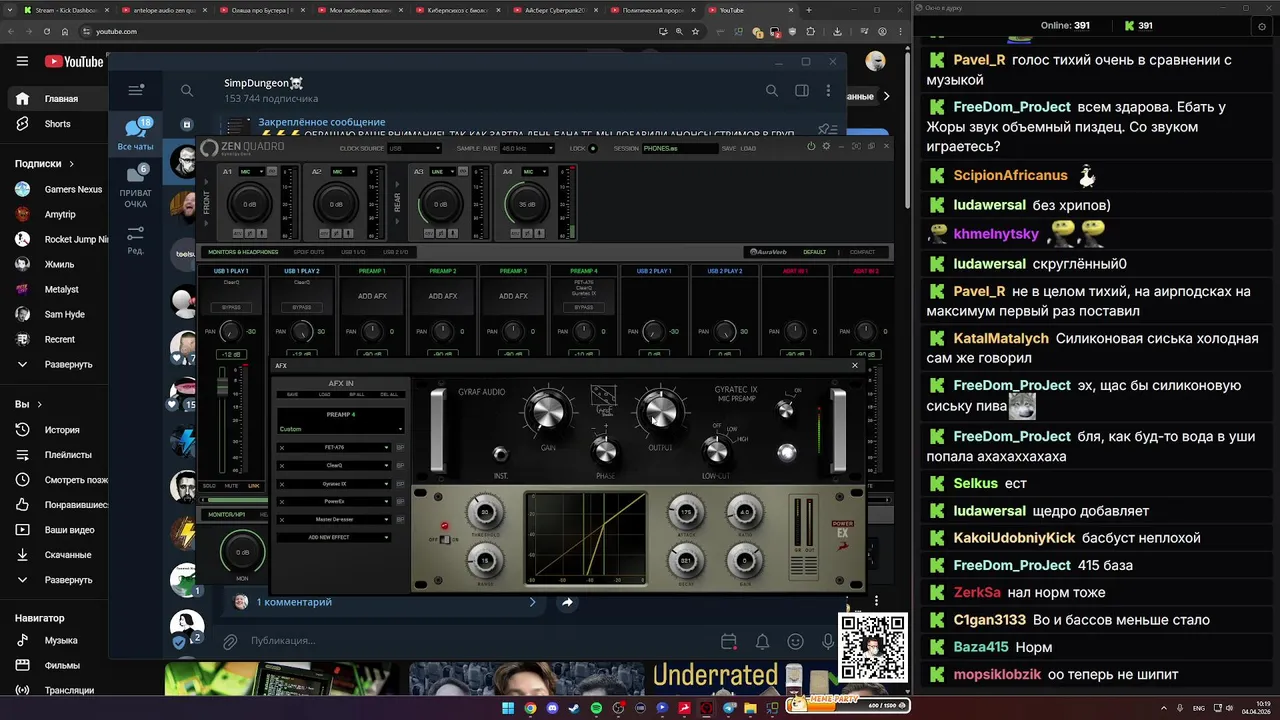Click ADD AFX on PREAMP 1 strip

372,296
